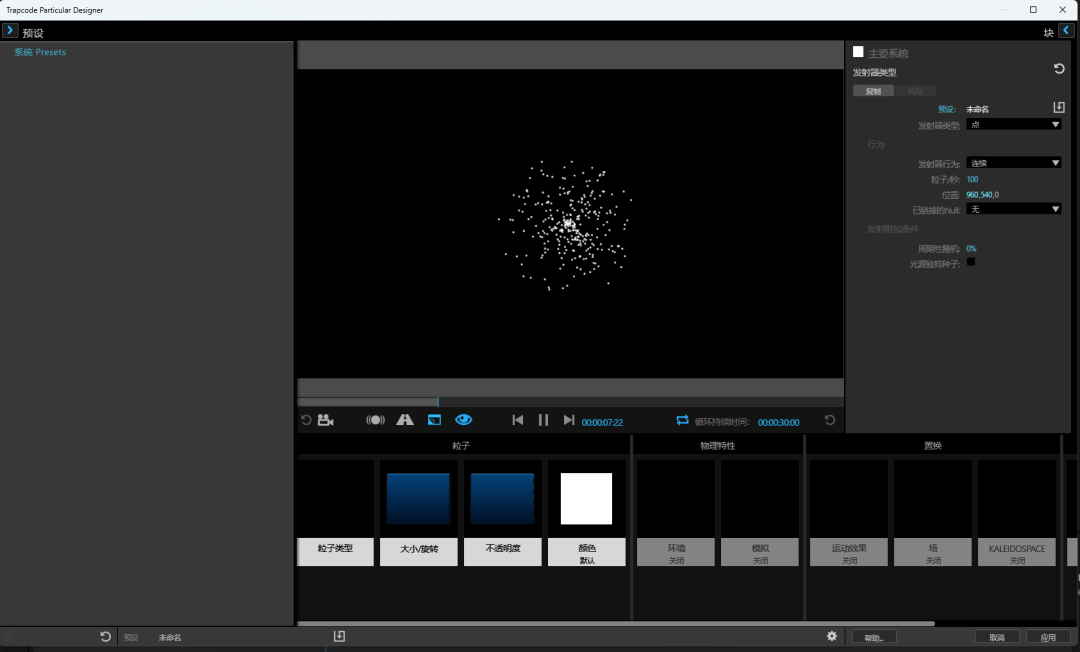Toggle the loop playback icon
Image resolution: width=1080 pixels, height=652 pixels.
(x=683, y=421)
